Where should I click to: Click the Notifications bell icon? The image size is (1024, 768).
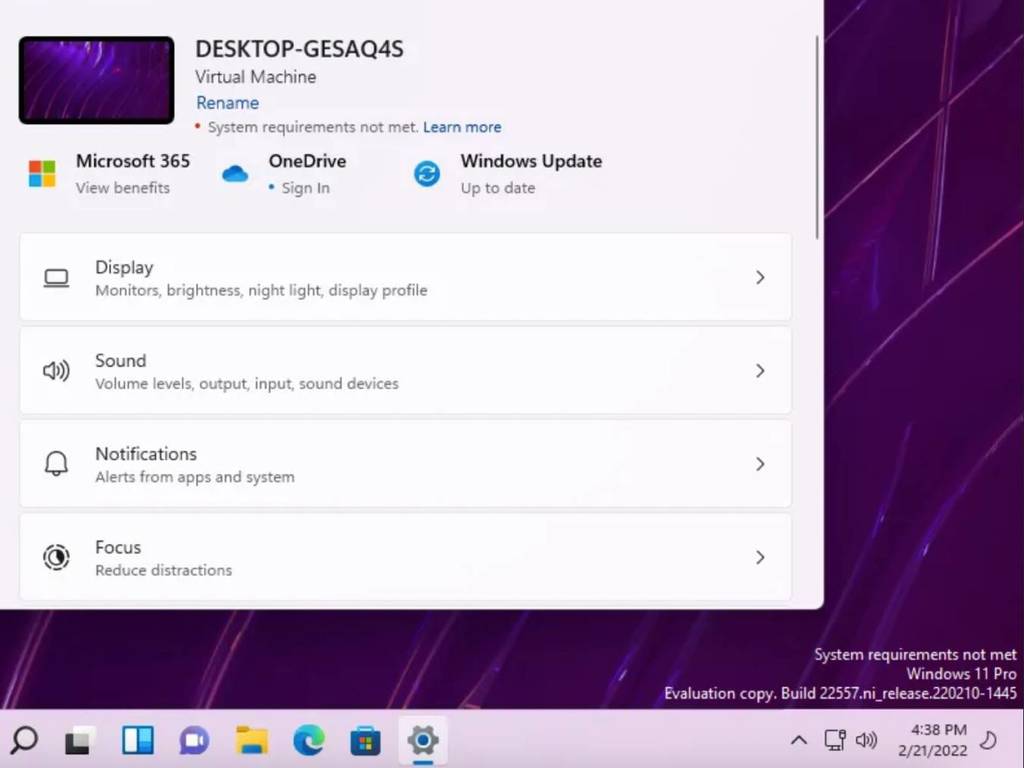pyautogui.click(x=56, y=464)
